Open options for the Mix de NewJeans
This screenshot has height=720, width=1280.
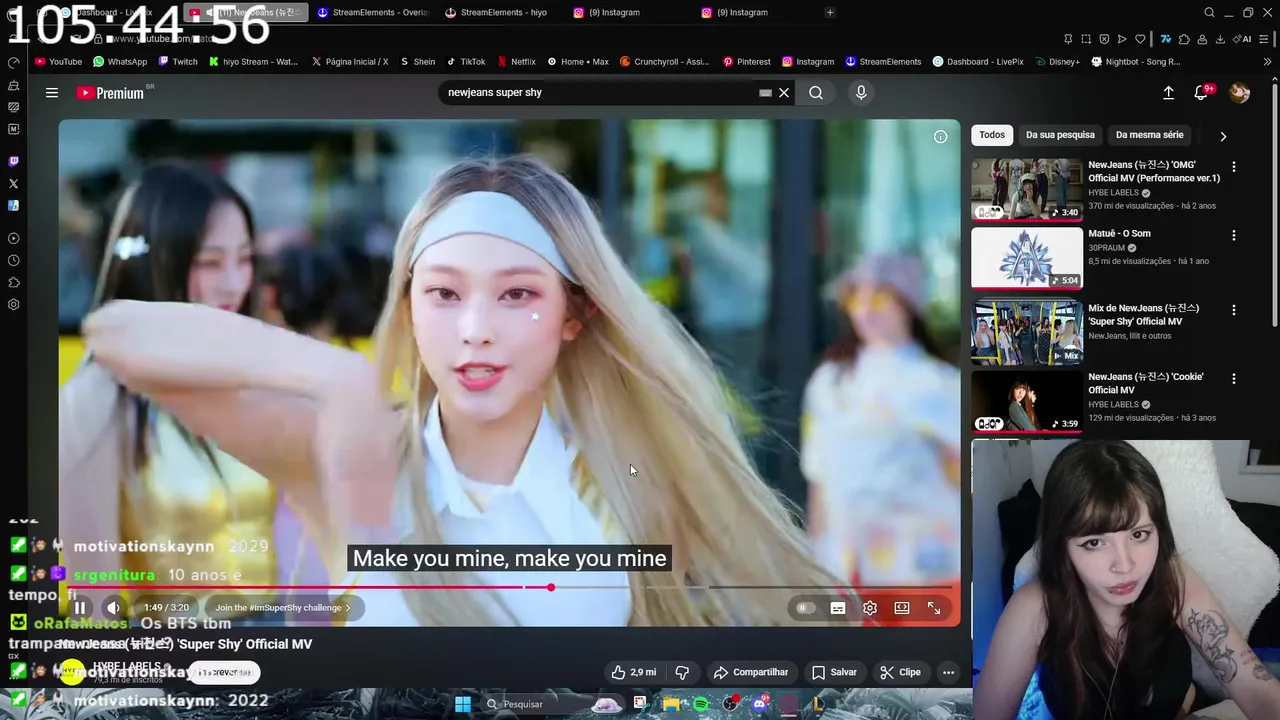point(1233,310)
